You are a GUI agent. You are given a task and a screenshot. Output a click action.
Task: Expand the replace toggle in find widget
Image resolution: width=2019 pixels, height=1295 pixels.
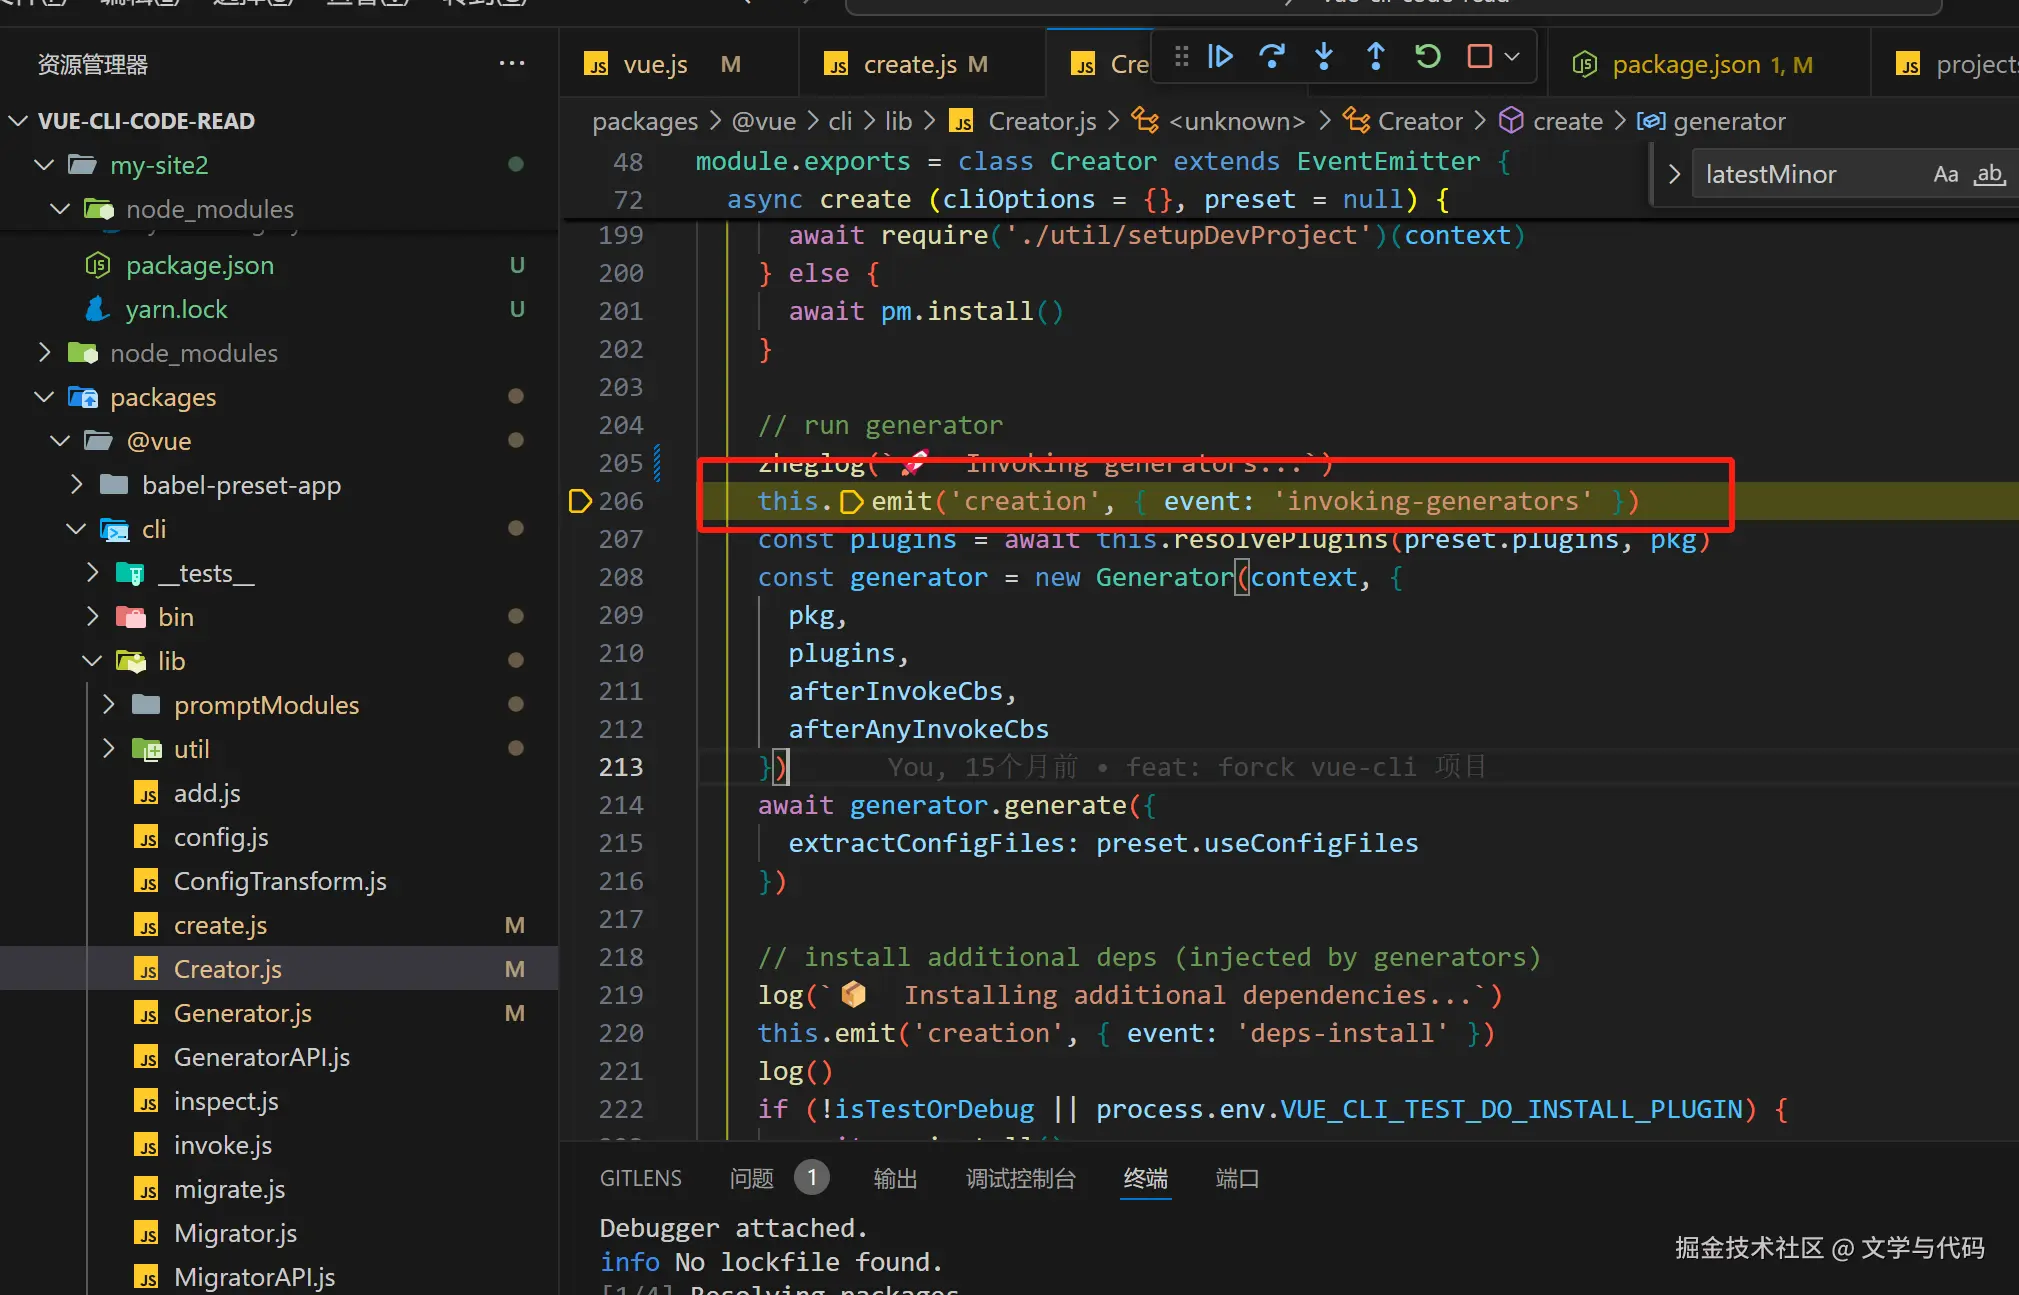pos(1674,175)
